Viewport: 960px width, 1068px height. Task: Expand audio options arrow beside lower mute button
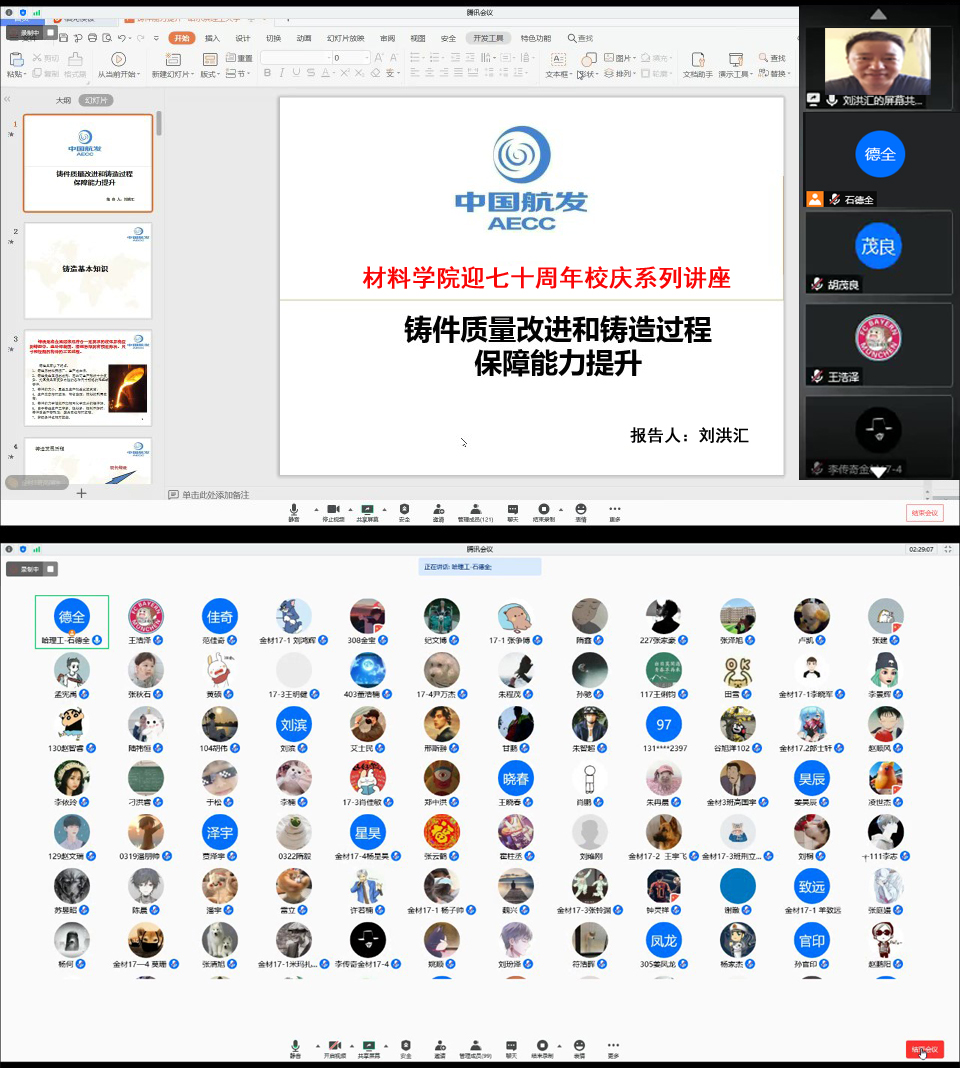pos(318,1044)
